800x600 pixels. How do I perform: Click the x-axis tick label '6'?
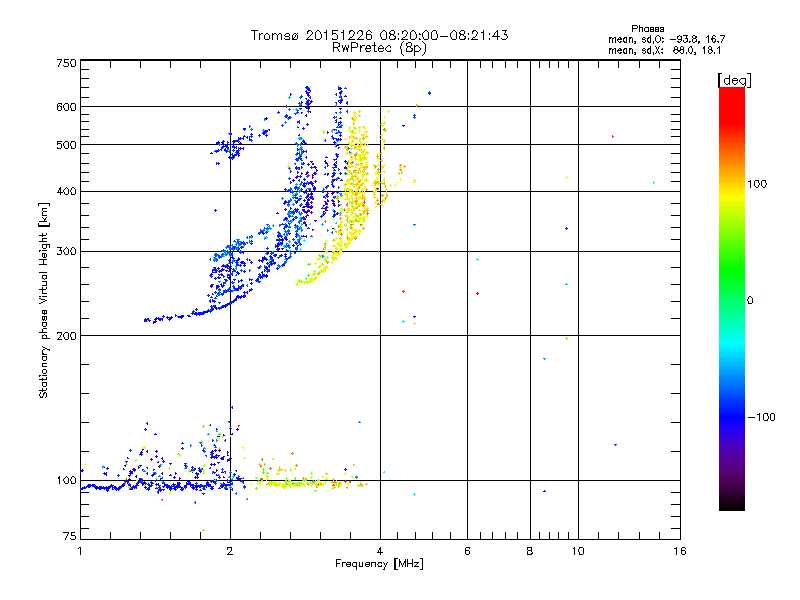(467, 551)
